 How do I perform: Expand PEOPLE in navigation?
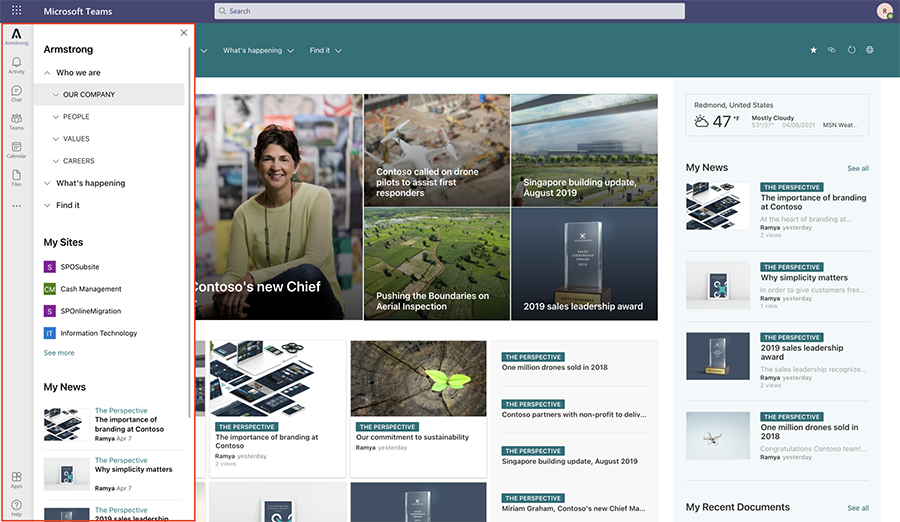point(56,117)
